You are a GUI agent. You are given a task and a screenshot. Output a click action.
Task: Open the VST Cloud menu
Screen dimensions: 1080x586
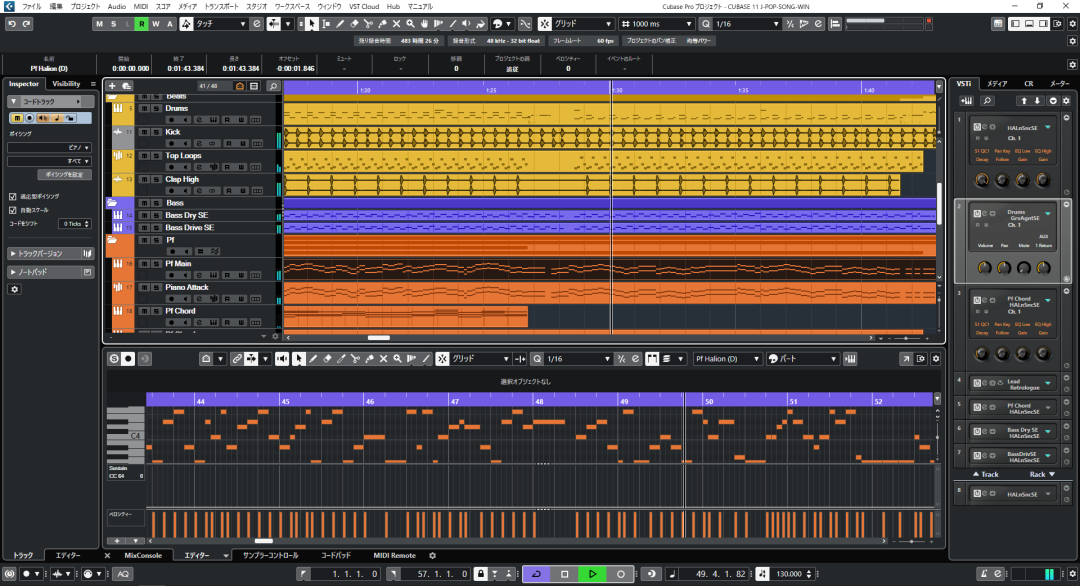364,6
